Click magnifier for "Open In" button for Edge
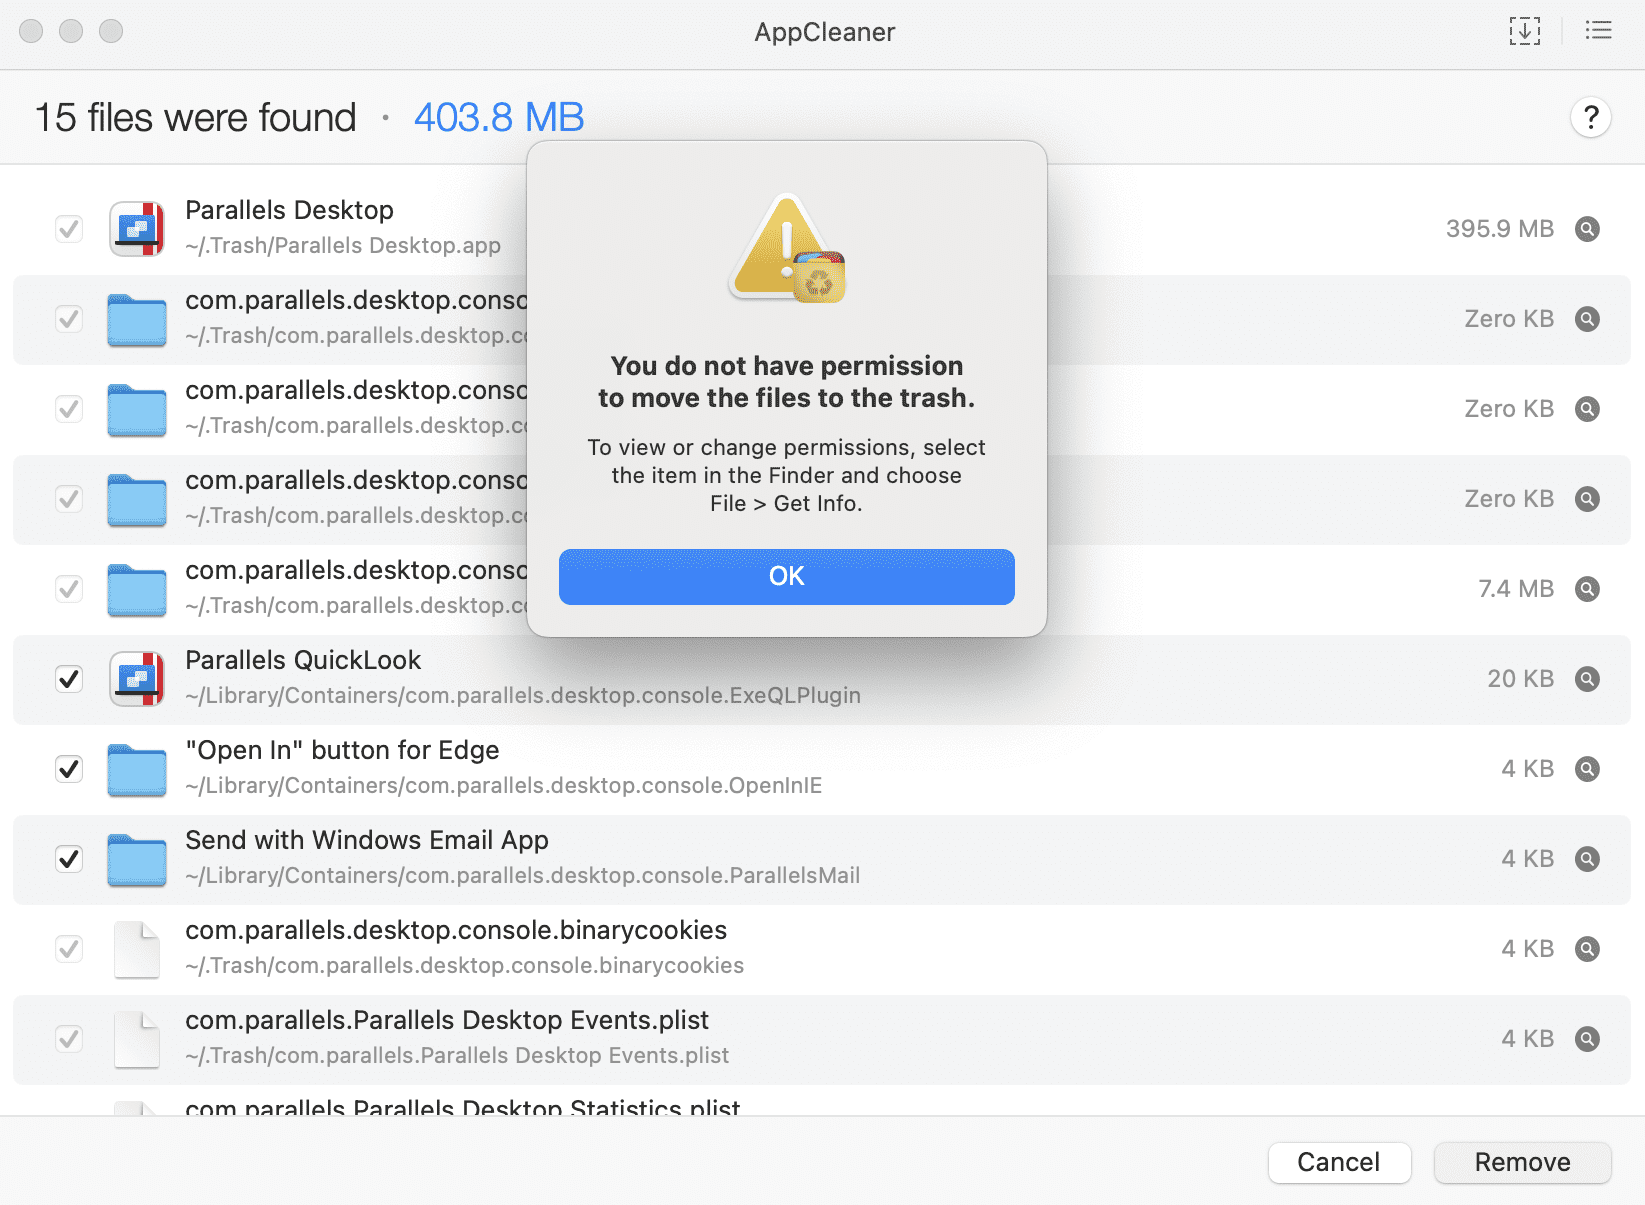The height and width of the screenshot is (1205, 1645). 1587,769
